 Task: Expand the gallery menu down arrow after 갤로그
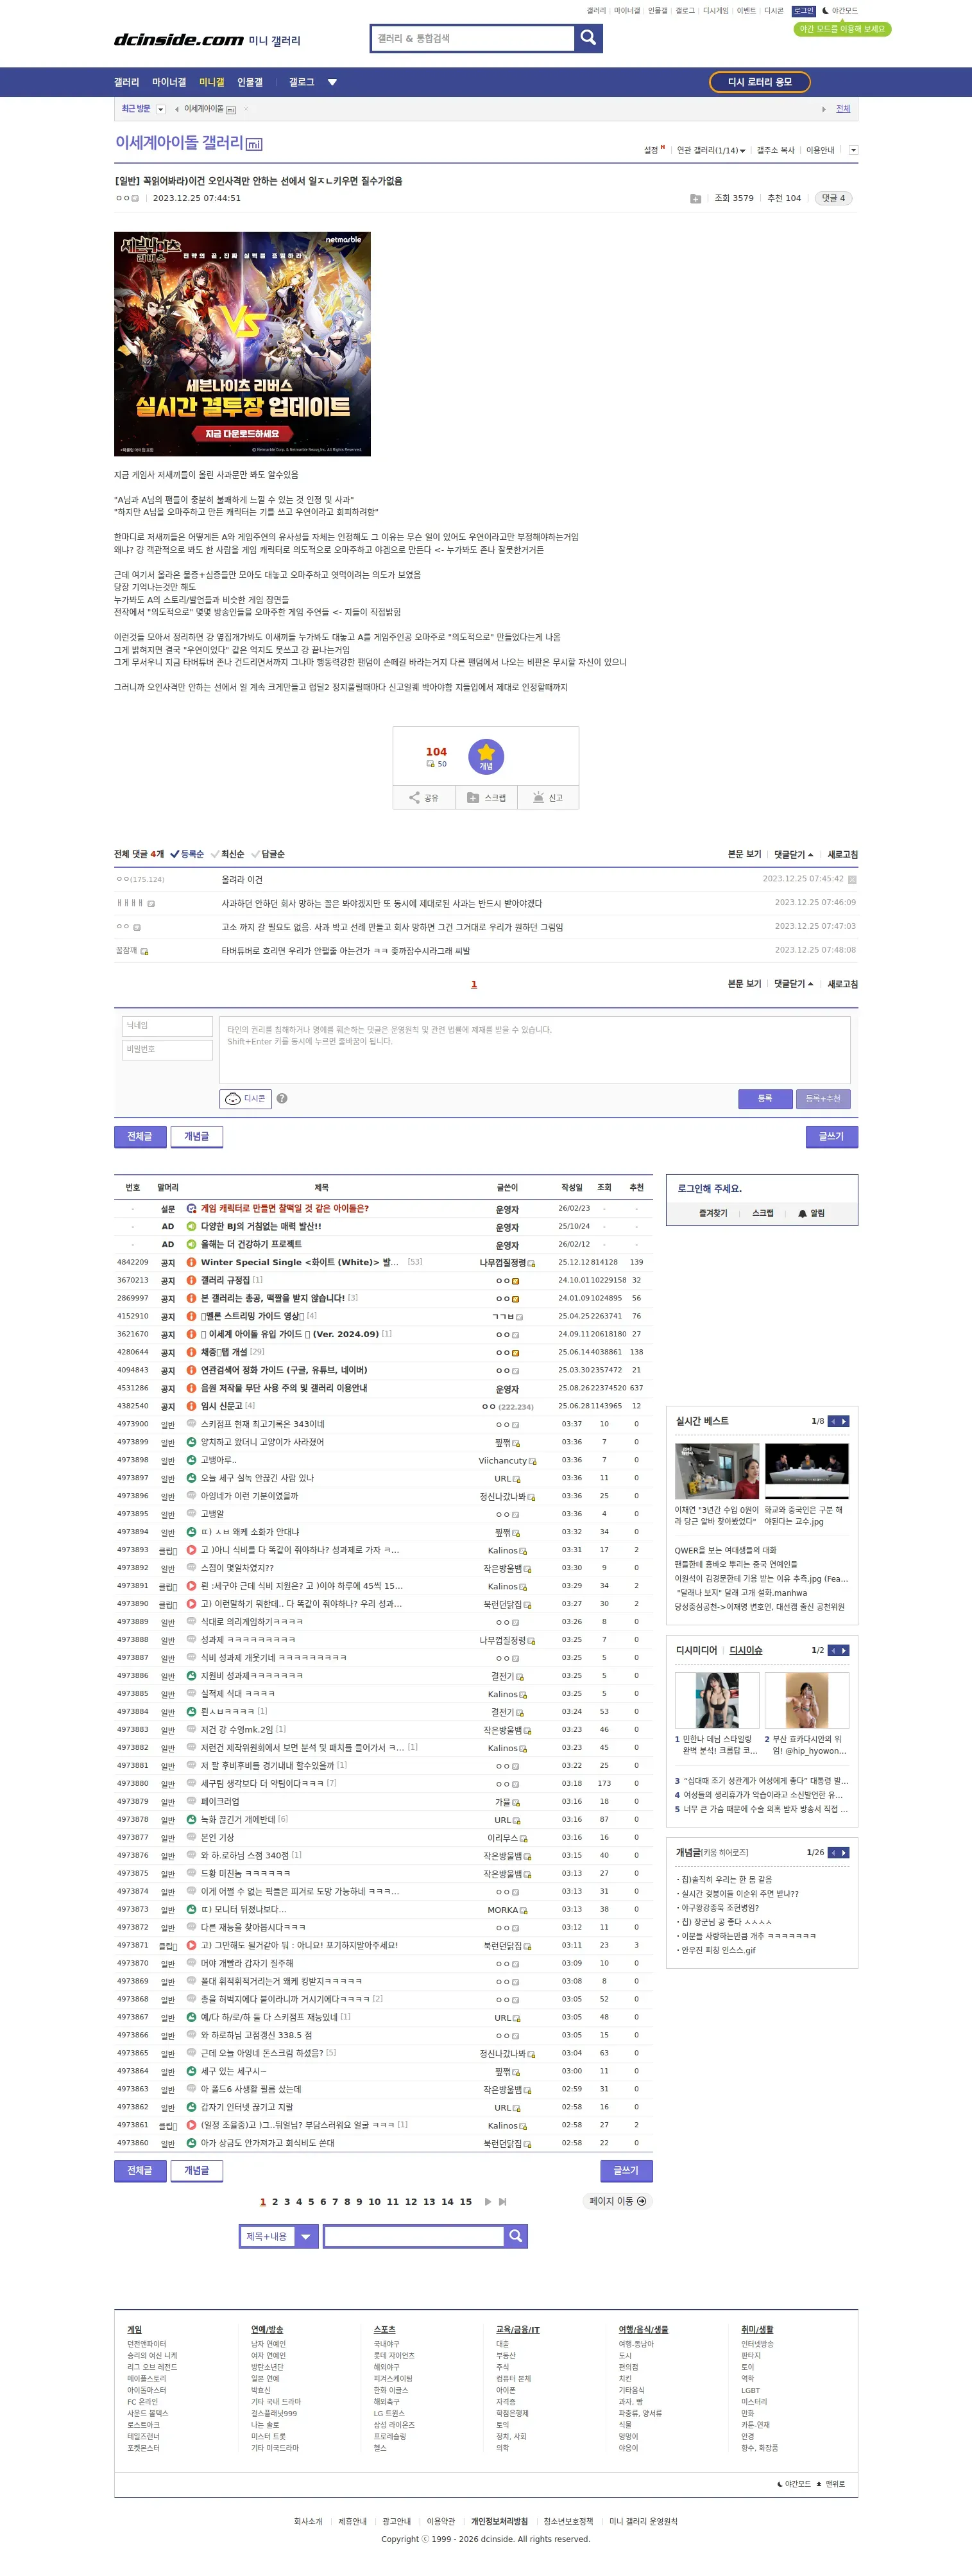[x=333, y=82]
